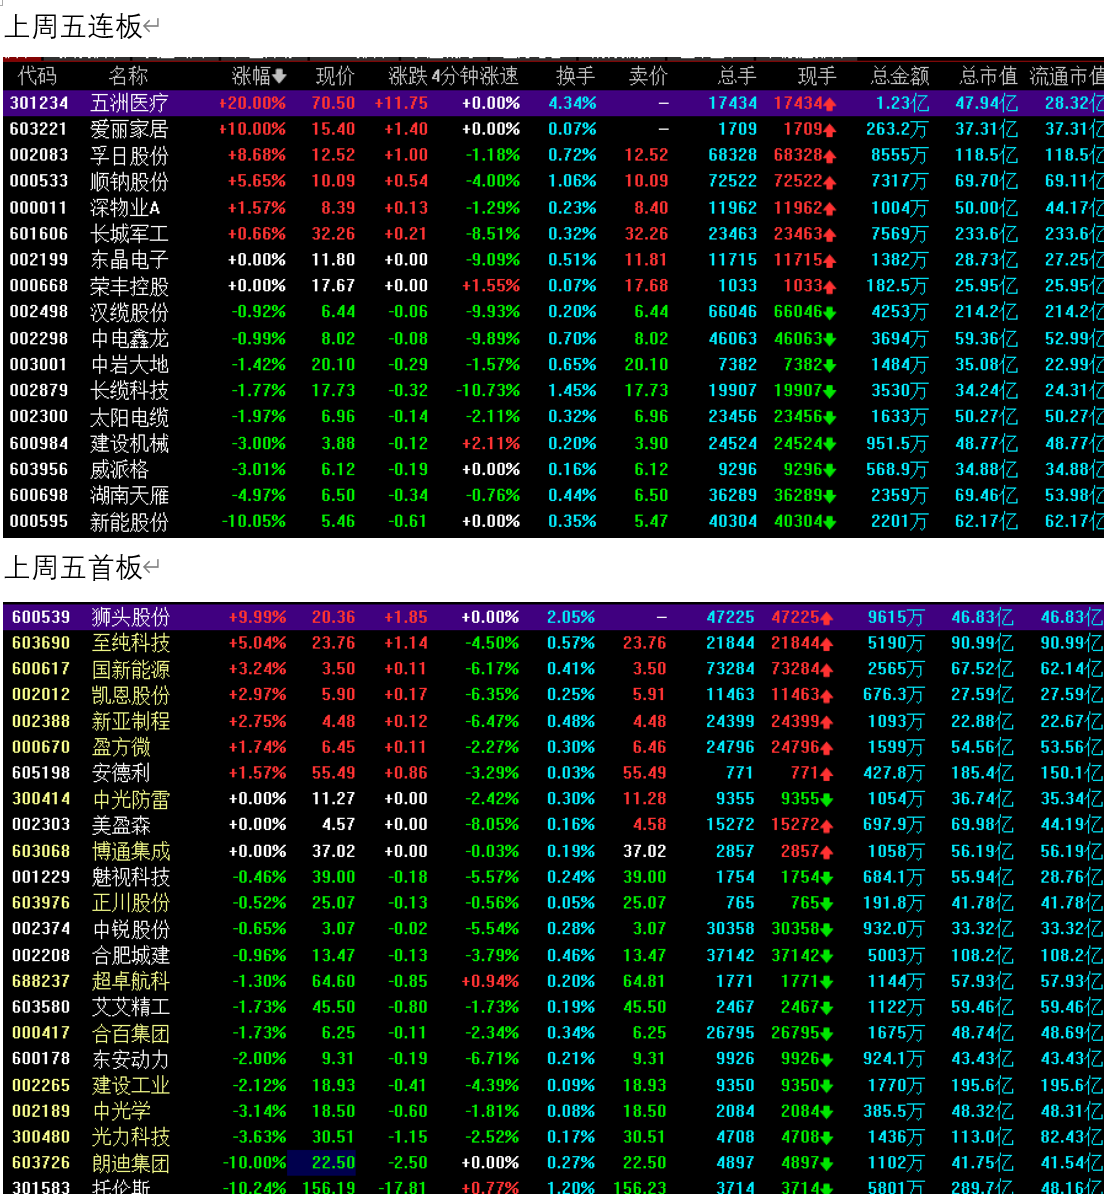Click 上周五连板 heading text
Image resolution: width=1104 pixels, height=1194 pixels.
point(74,27)
